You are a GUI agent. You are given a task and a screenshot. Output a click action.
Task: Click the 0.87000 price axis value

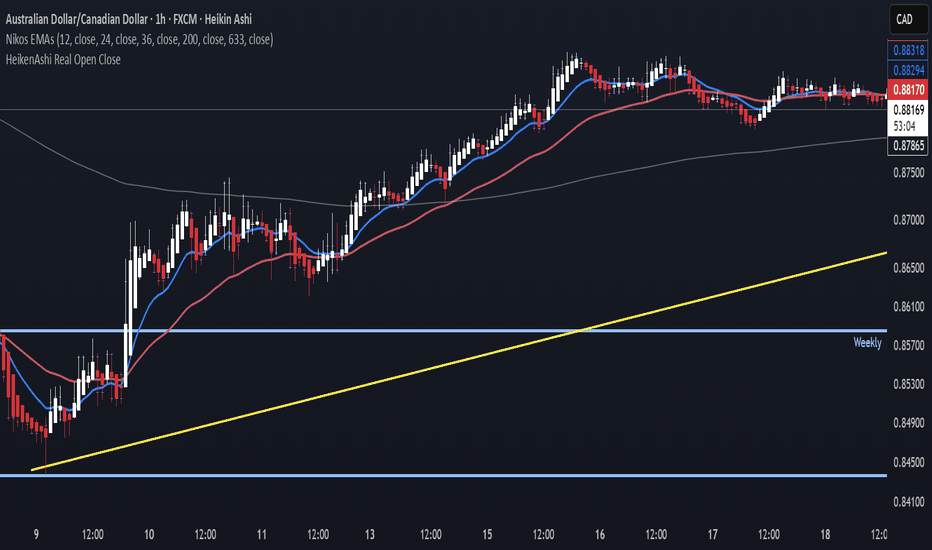(909, 220)
